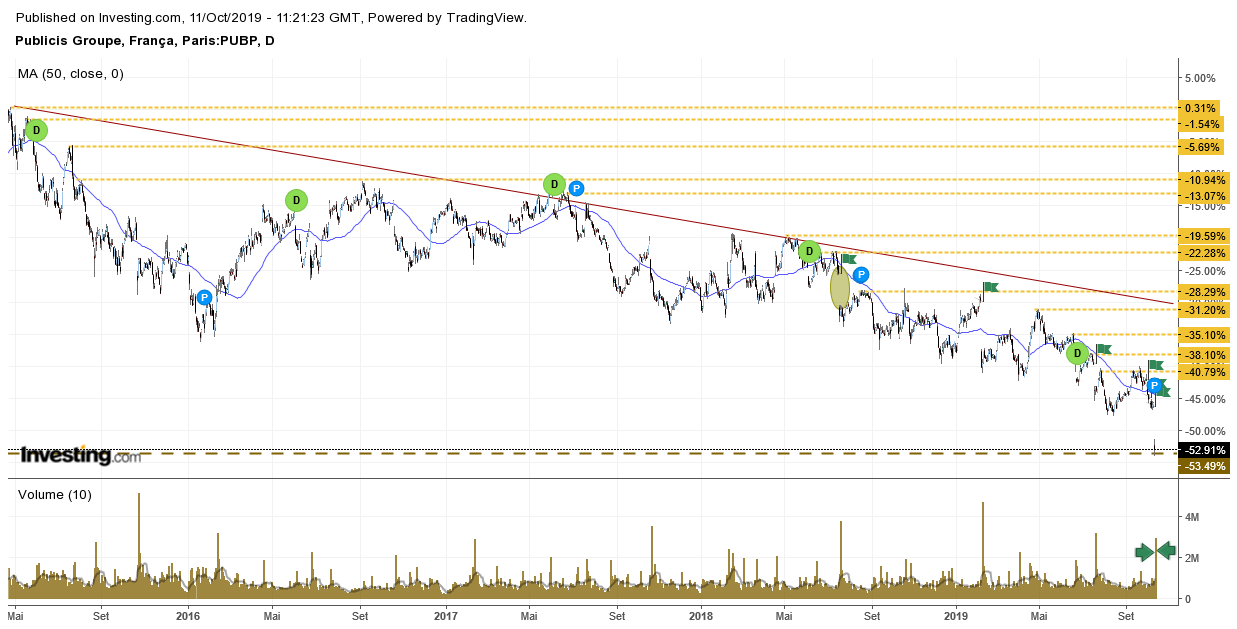Viewport: 1237px width, 629px height.
Task: Click the -31.20% level label
Action: coord(1204,310)
